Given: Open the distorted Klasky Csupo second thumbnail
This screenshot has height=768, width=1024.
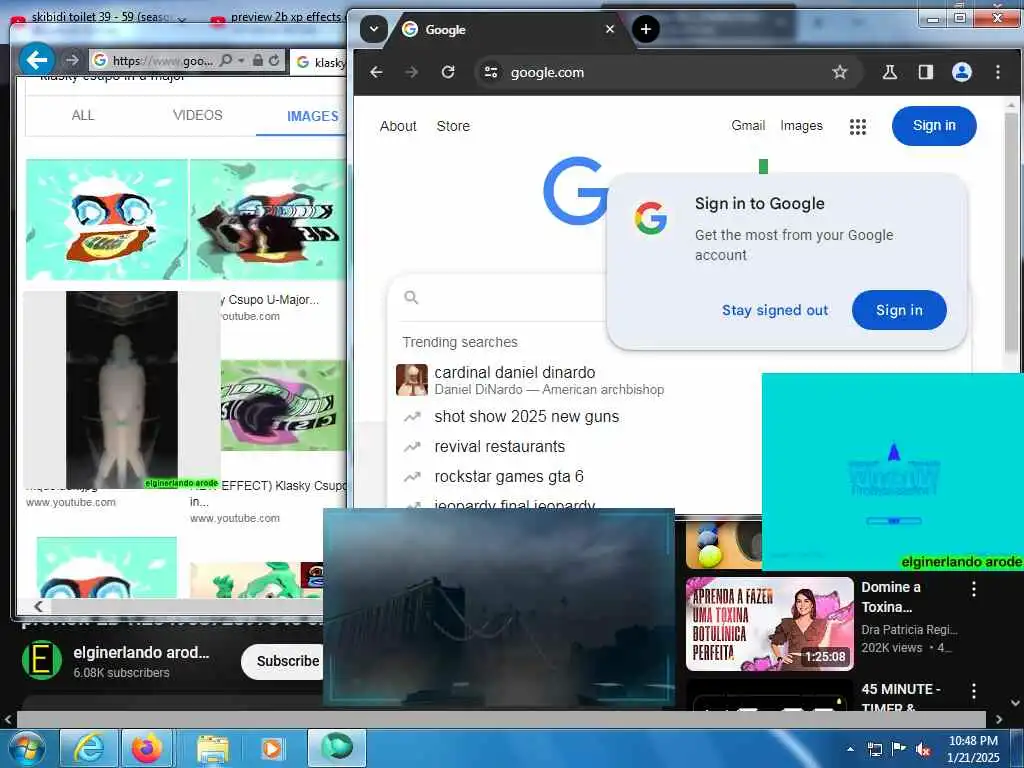Looking at the screenshot, I should click(268, 219).
